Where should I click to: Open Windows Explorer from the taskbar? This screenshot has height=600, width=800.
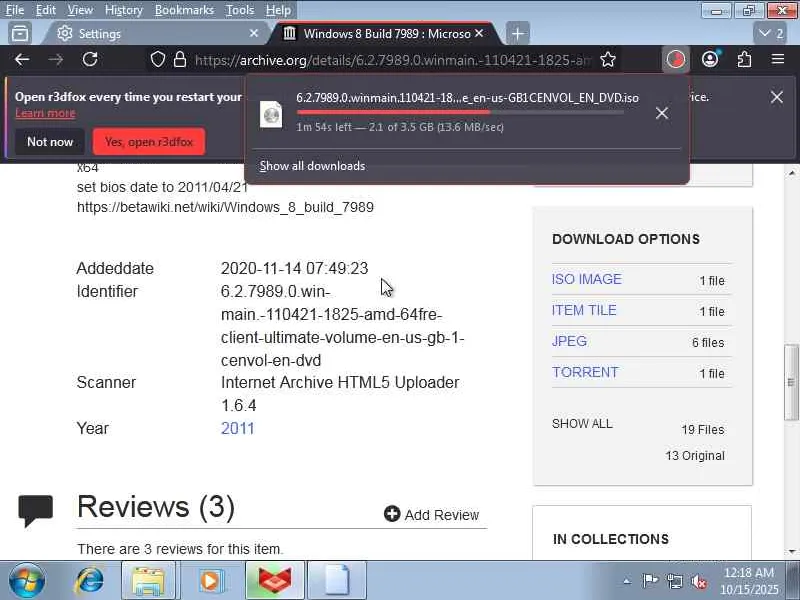coord(148,581)
